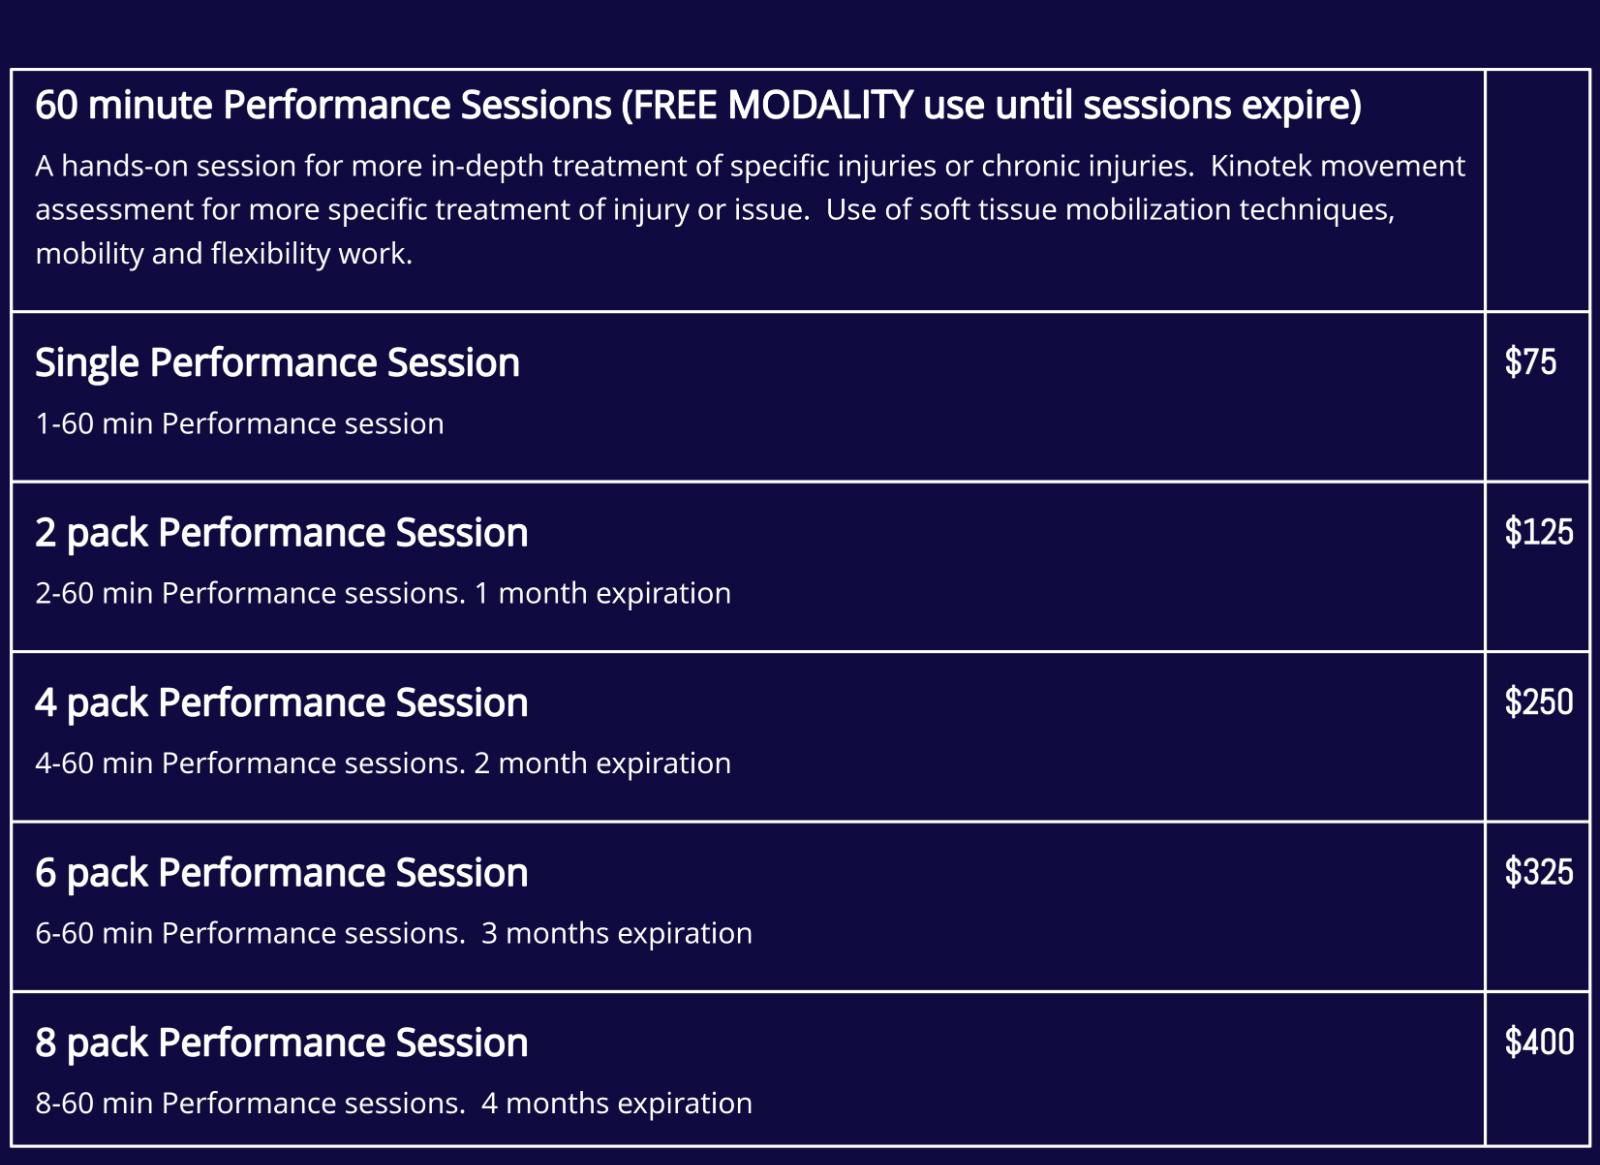Viewport: 1600px width, 1165px height.
Task: Click the '60 minute Performance Sessions' title text
Action: [x=323, y=105]
